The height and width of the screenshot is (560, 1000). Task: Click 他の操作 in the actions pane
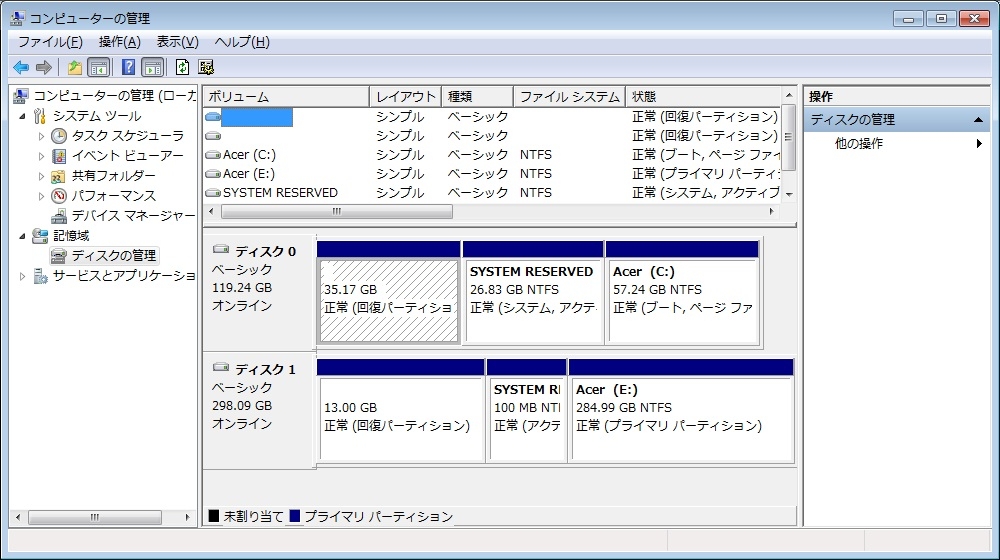tap(859, 144)
